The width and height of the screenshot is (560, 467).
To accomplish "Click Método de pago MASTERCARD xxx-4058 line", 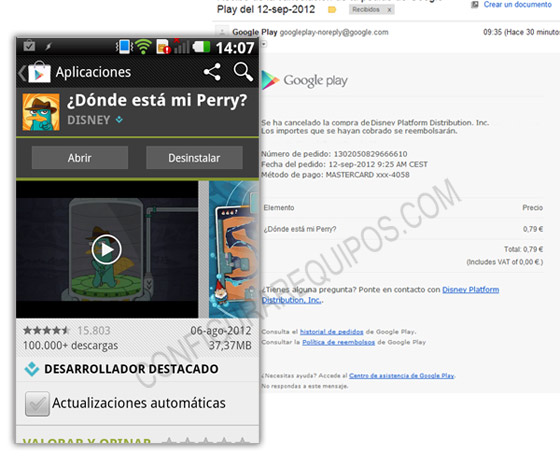I will 335,175.
